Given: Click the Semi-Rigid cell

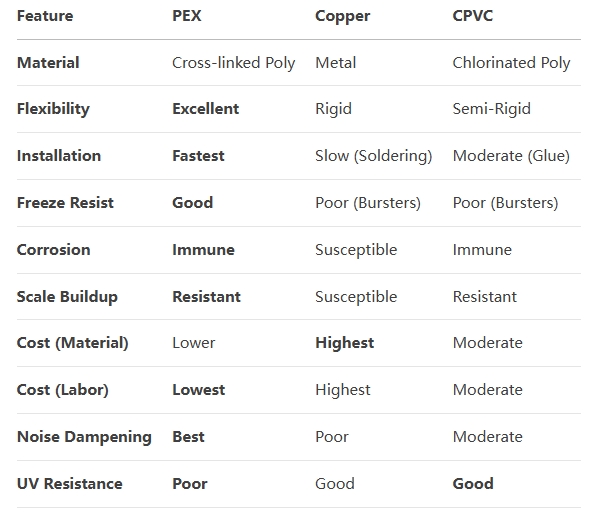Looking at the screenshot, I should (x=491, y=109).
